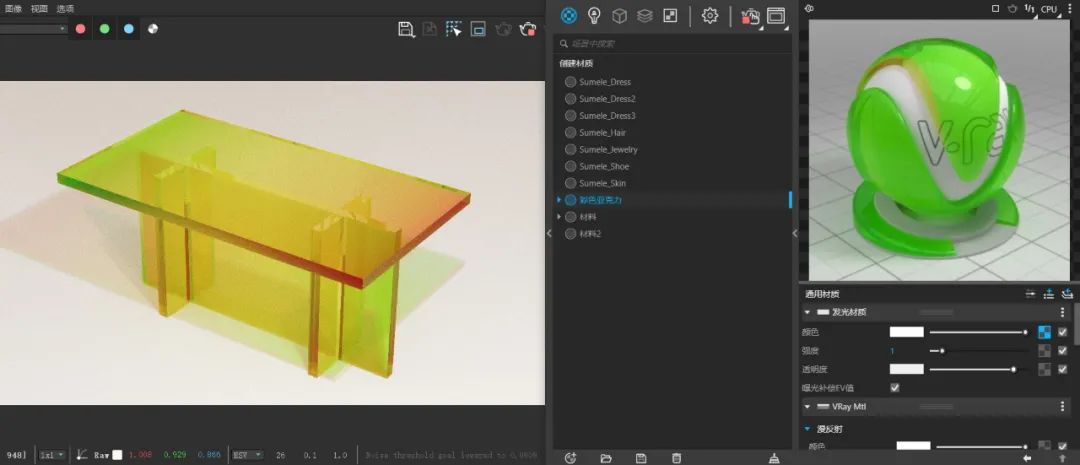Open the 视图 menu in frame buffer
1080x465 pixels.
tap(39, 8)
